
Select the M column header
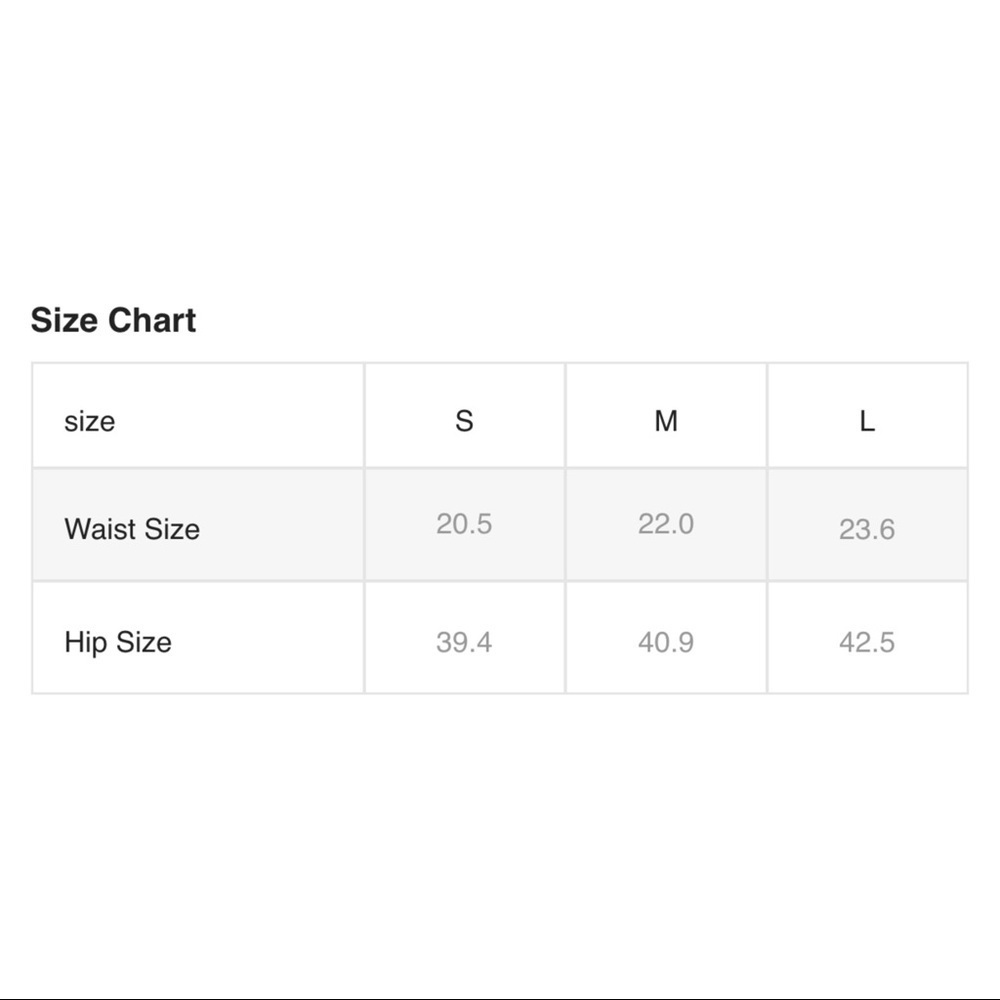tap(666, 420)
